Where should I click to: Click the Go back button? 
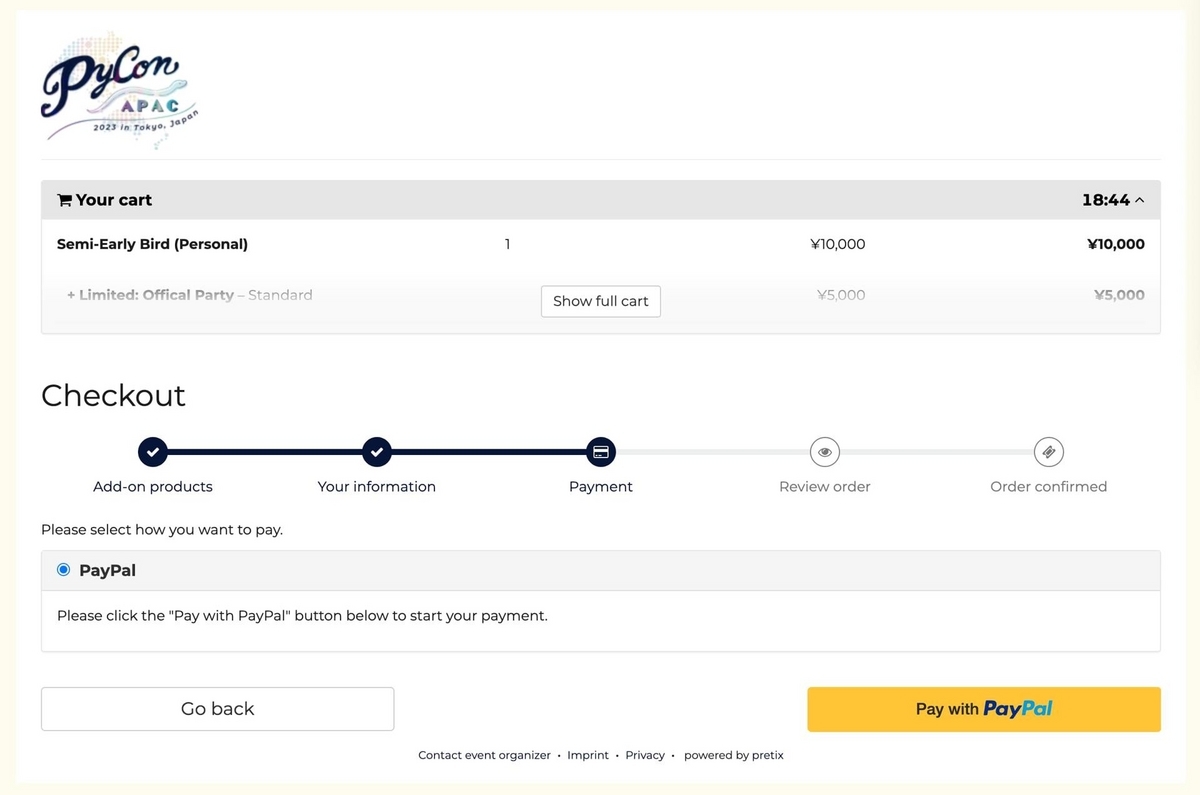(217, 709)
